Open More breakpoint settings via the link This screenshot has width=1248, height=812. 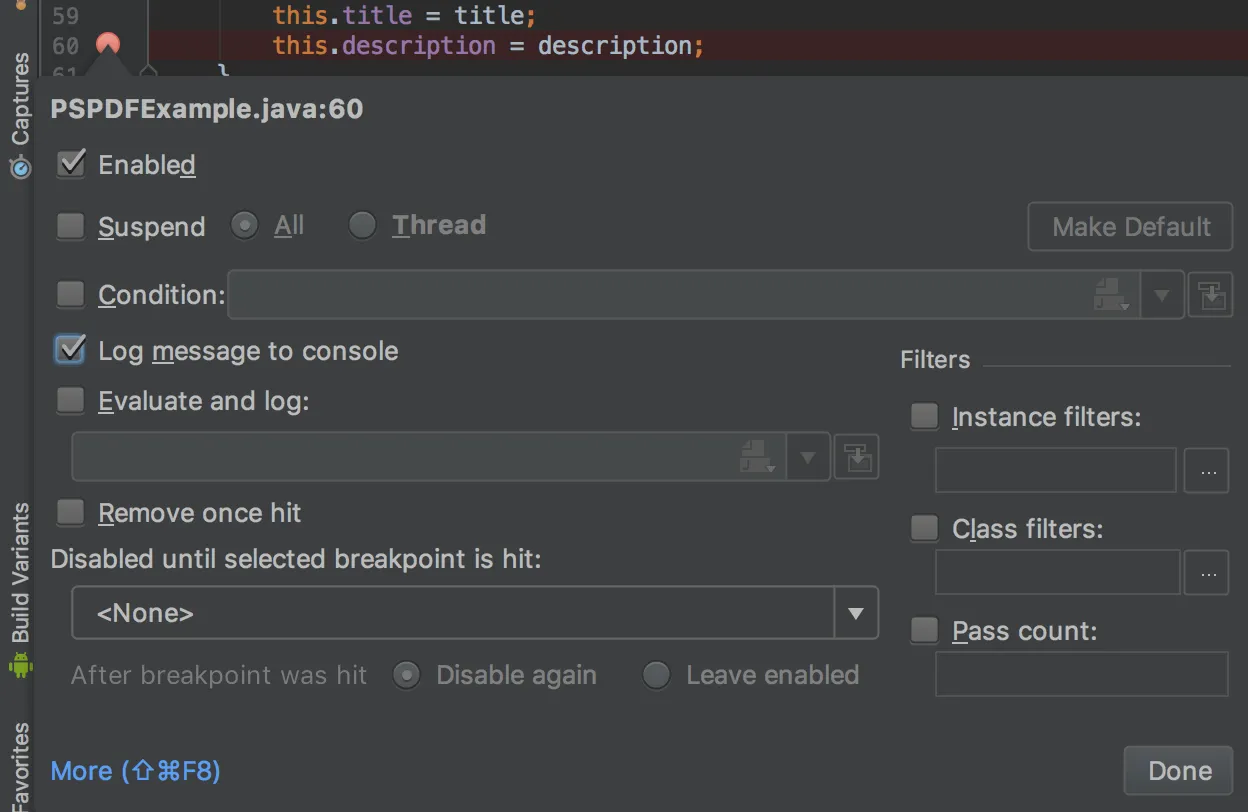[x=135, y=770]
